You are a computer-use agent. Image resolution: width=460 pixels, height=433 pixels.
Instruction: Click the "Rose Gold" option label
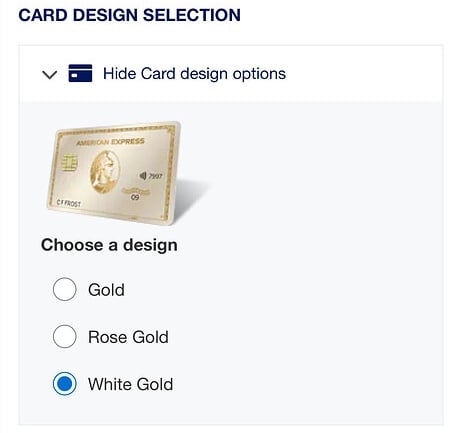(128, 337)
